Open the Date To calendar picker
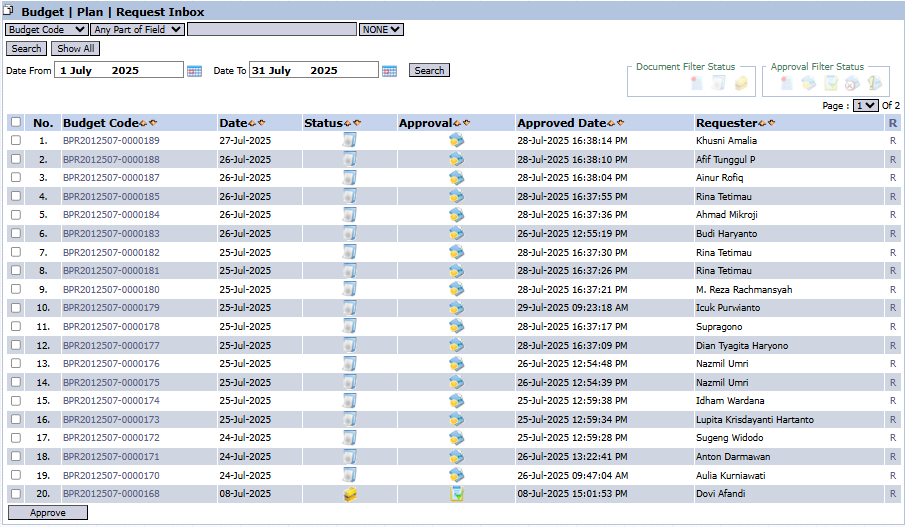 coord(389,71)
